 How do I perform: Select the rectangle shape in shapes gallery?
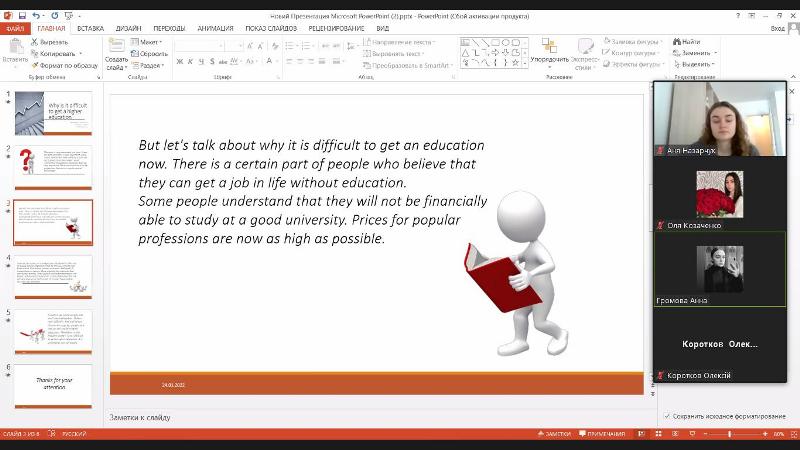[x=495, y=42]
